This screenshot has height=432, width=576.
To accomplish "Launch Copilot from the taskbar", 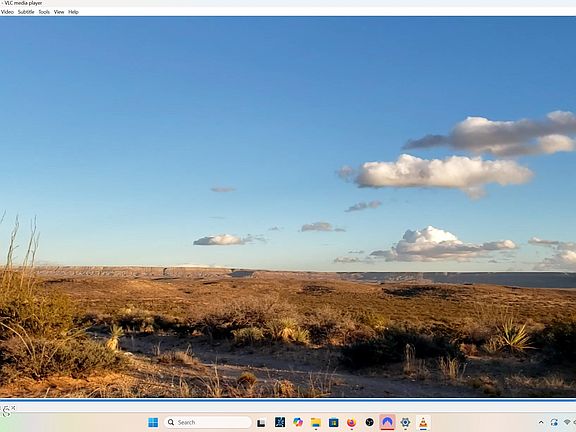I will click(298, 422).
